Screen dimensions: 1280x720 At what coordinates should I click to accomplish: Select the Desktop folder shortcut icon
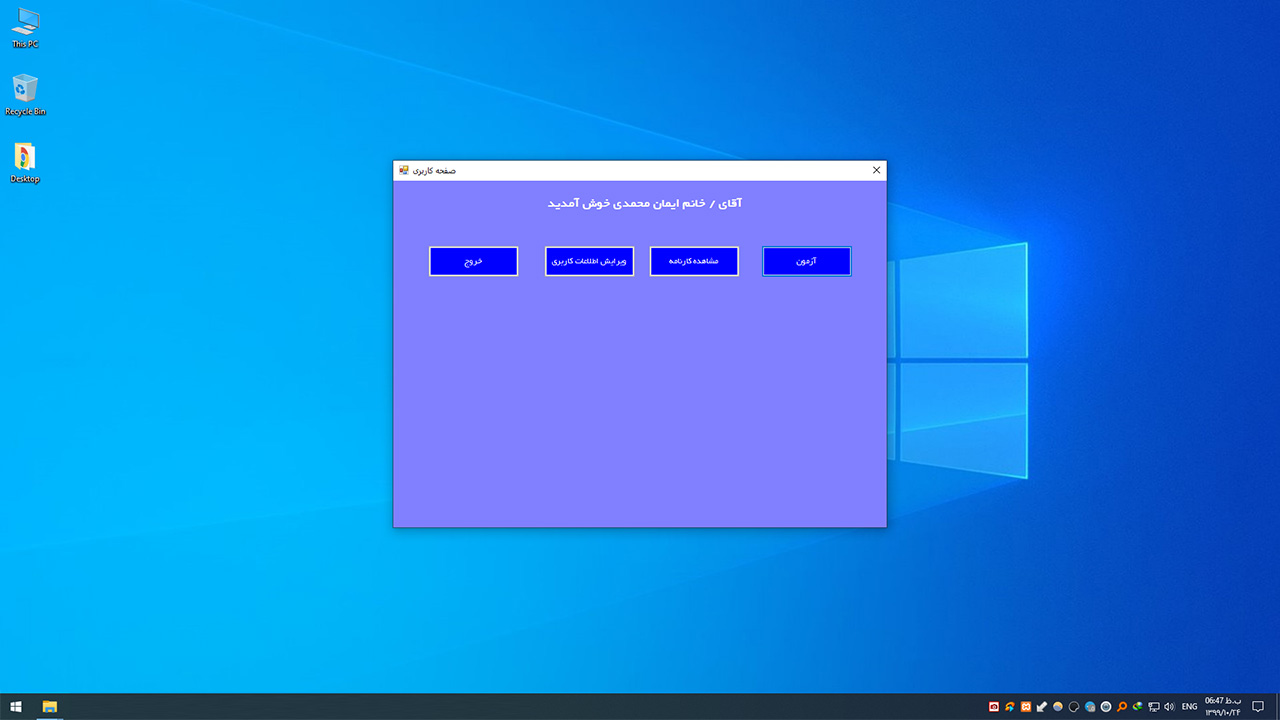click(x=25, y=163)
